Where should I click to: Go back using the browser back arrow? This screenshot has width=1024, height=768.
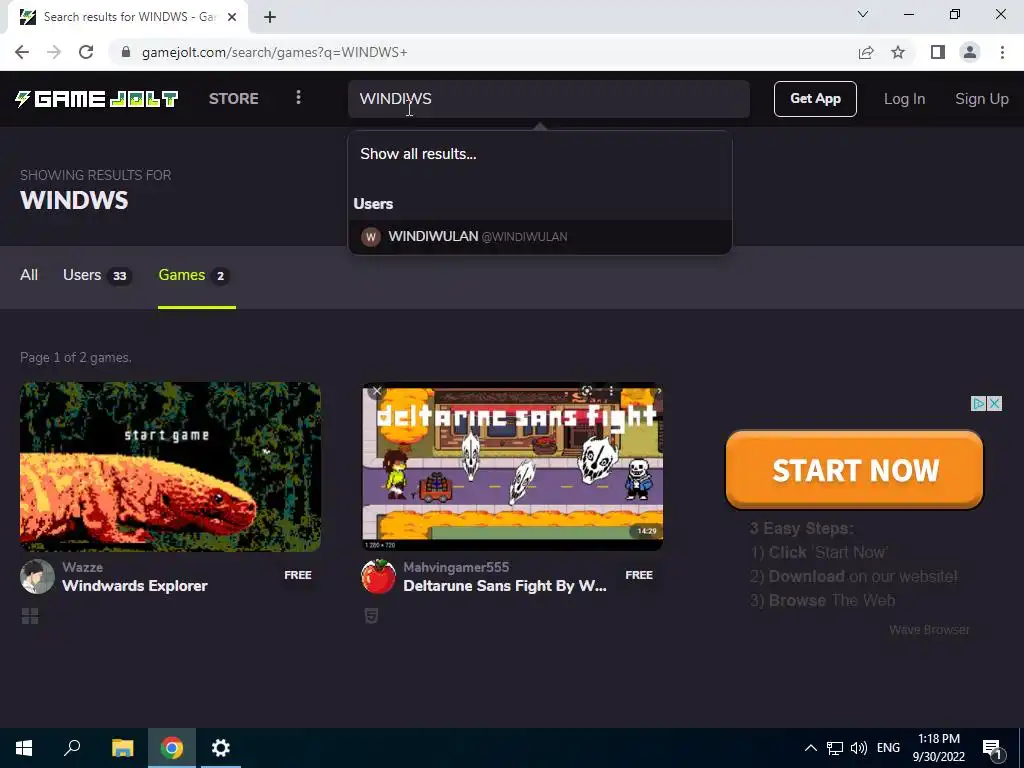[x=22, y=52]
